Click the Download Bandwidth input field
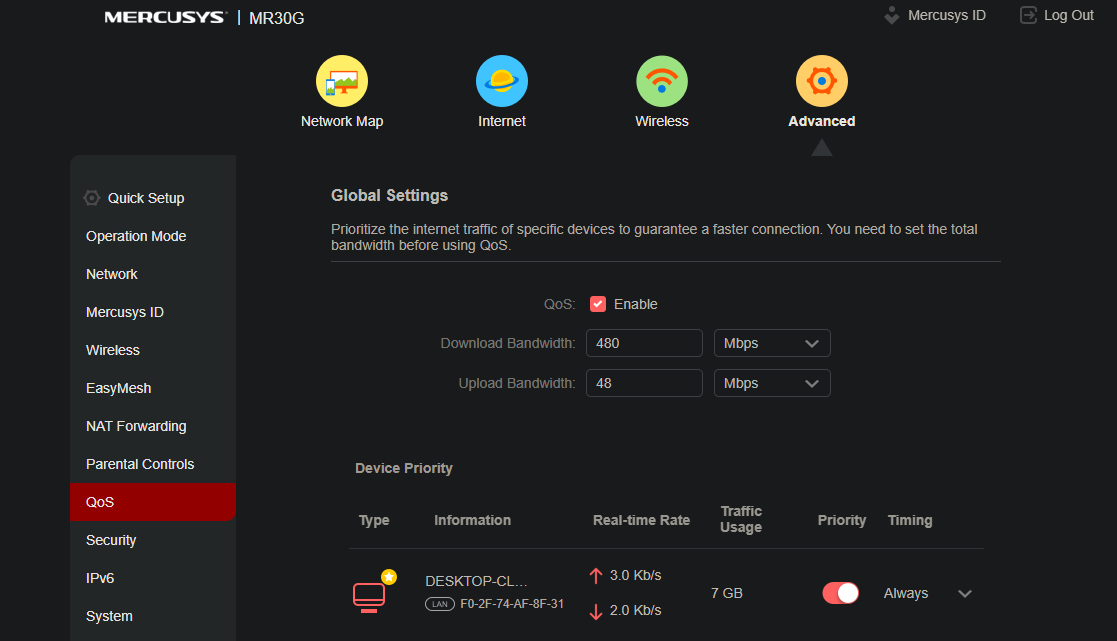This screenshot has width=1117, height=641. (645, 343)
